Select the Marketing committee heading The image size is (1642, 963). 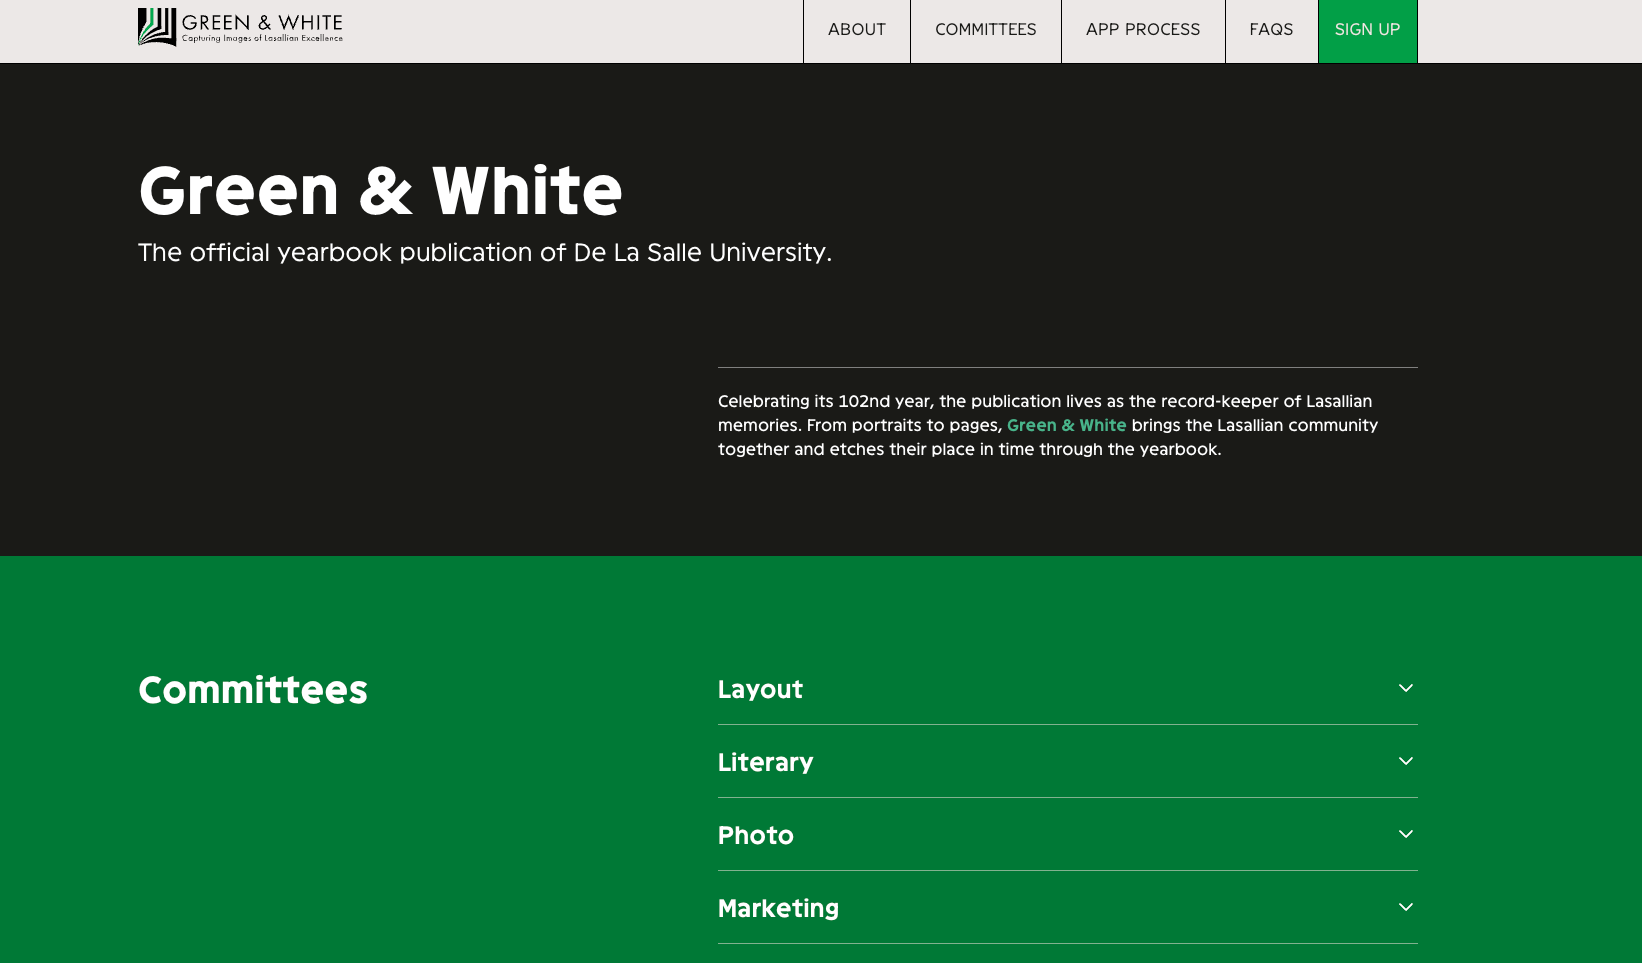point(778,909)
